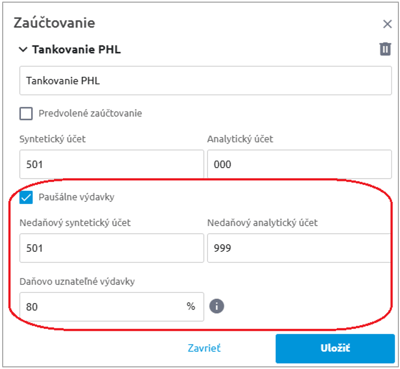
Task: Click the Daňovo uznateľné výdavky label
Action: point(77,282)
